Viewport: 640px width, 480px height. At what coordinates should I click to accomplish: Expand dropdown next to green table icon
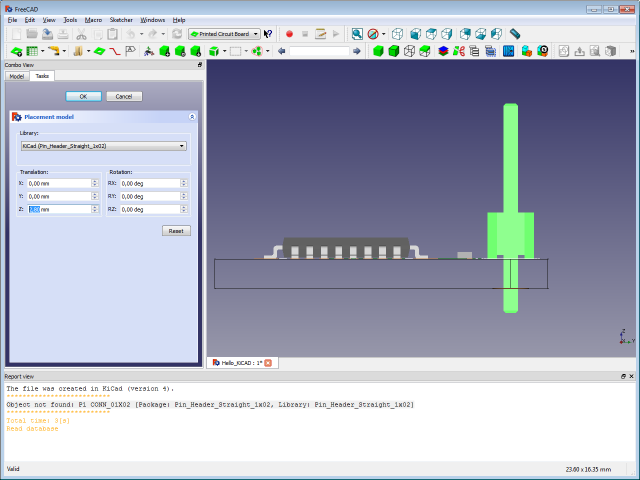(42, 51)
